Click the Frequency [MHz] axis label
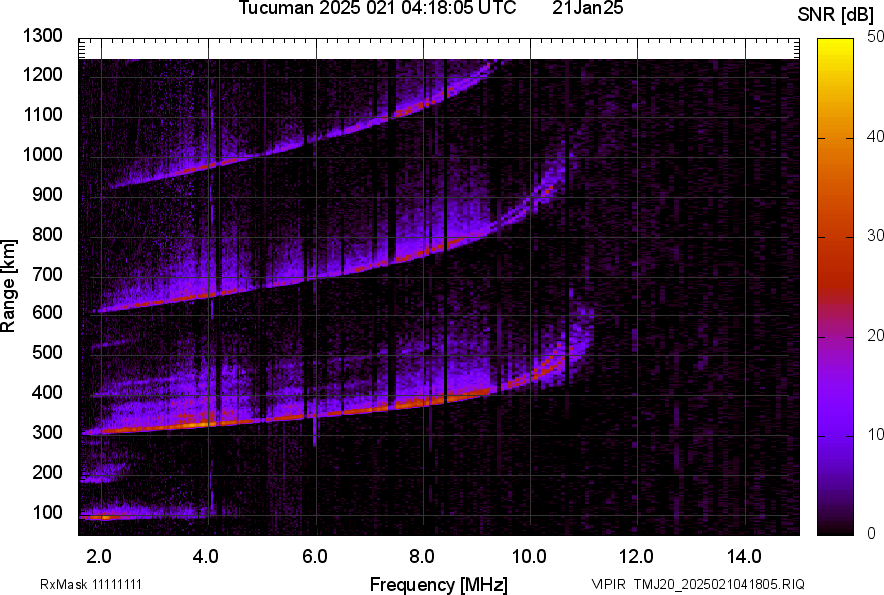The height and width of the screenshot is (595, 884). [x=438, y=584]
